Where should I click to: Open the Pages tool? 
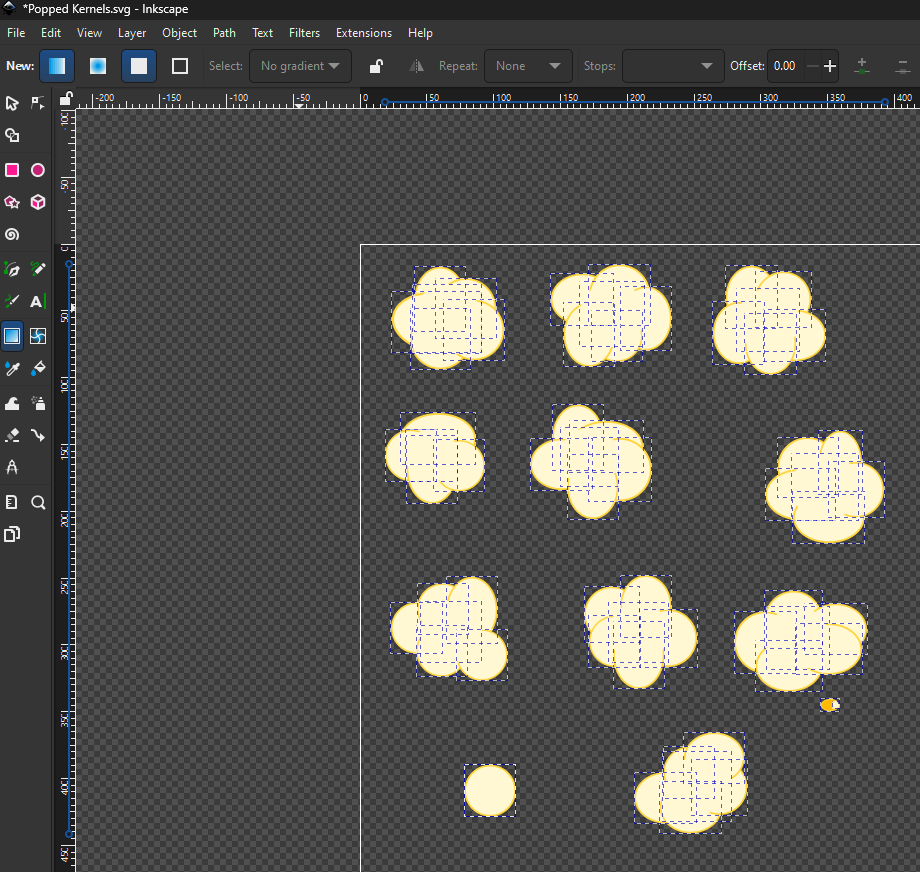pos(12,535)
